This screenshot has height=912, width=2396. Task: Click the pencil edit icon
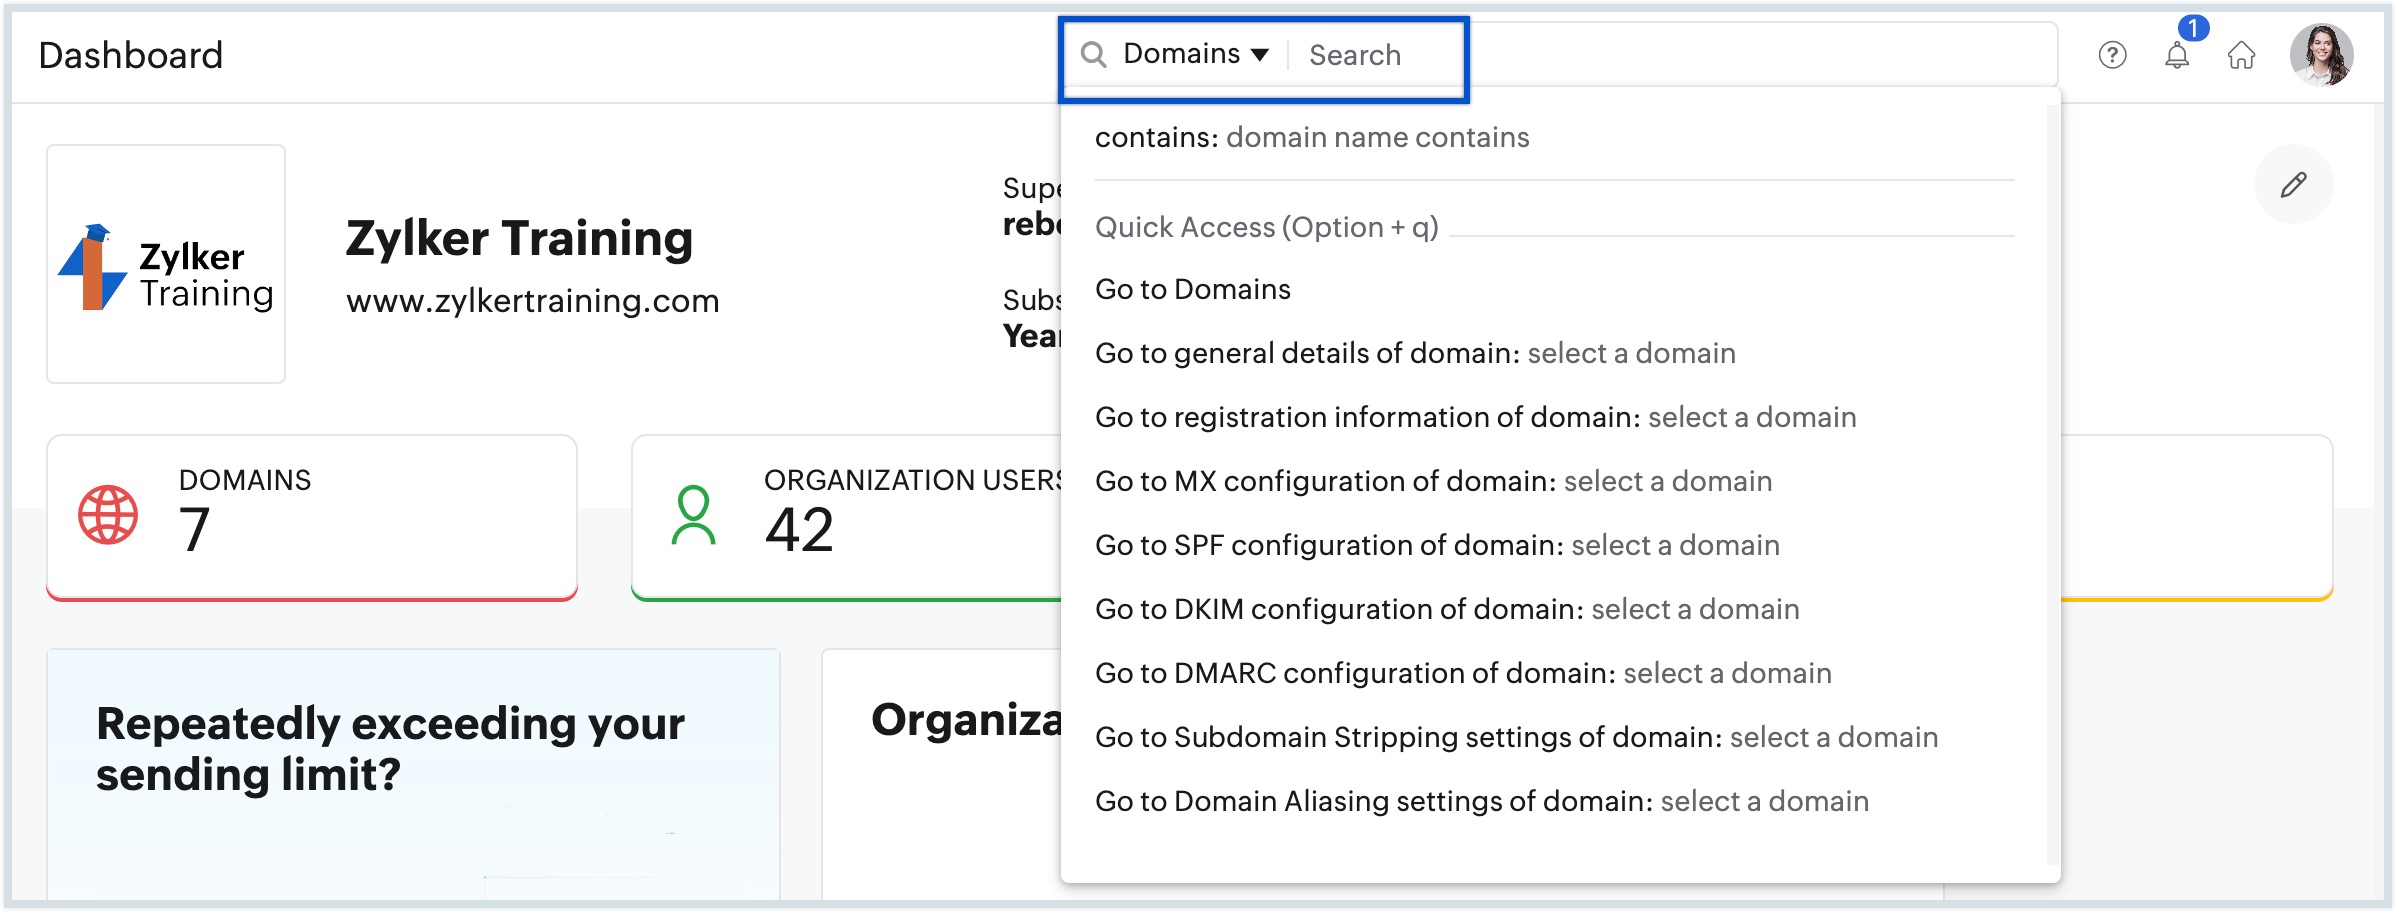tap(2293, 185)
